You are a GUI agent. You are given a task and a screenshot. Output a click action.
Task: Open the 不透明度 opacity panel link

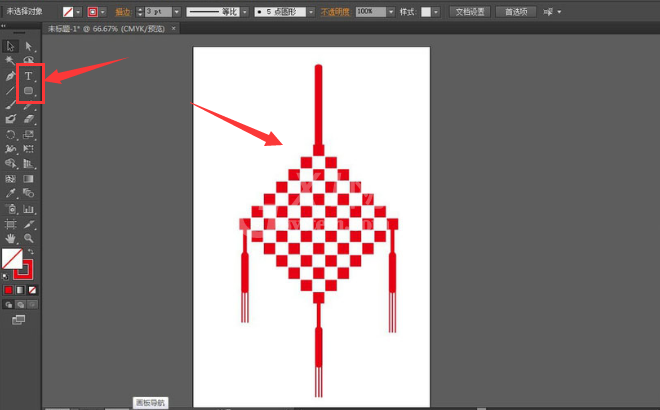(335, 12)
